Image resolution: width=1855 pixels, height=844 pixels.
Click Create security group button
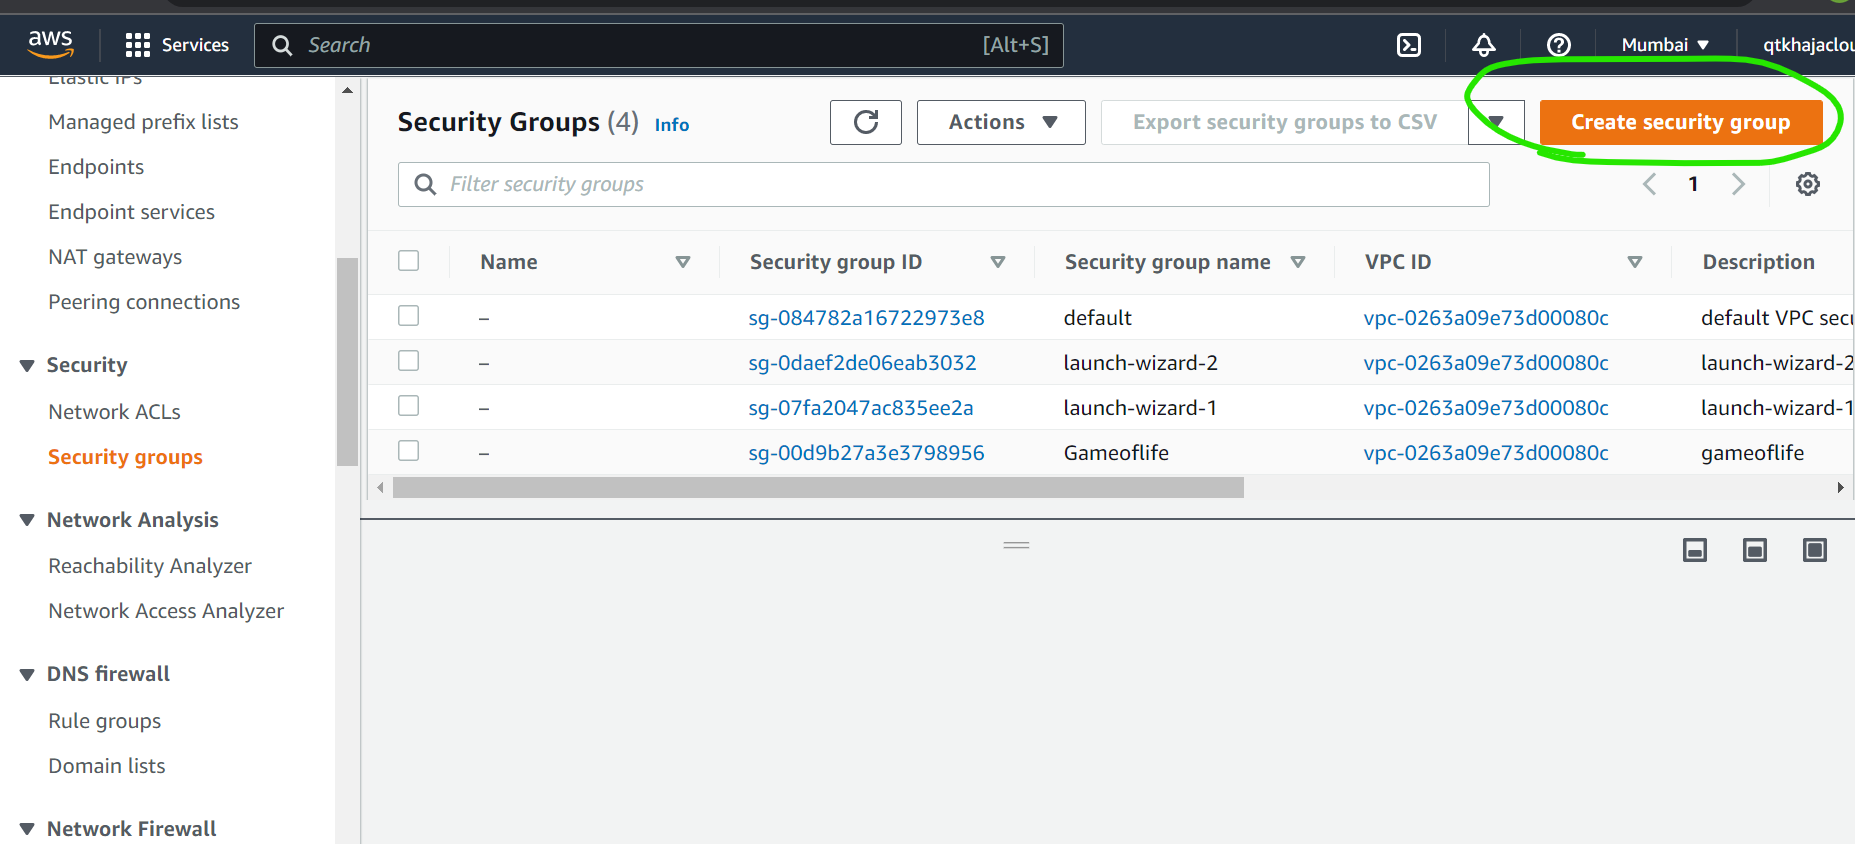point(1681,122)
